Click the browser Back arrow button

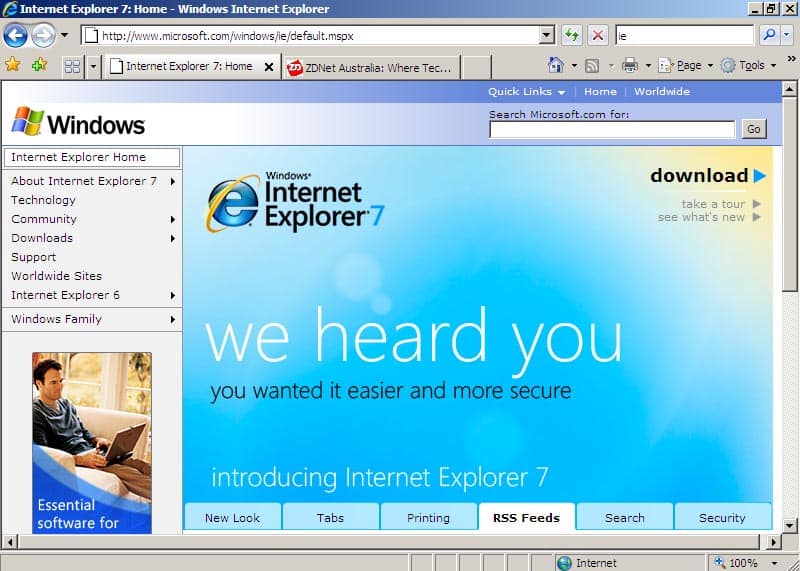[x=15, y=36]
